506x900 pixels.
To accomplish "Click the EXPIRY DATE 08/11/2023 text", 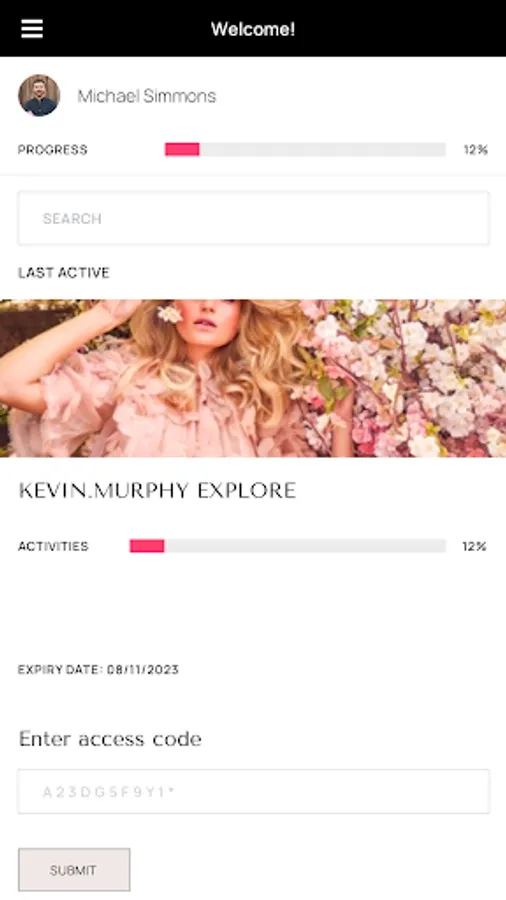I will point(98,669).
